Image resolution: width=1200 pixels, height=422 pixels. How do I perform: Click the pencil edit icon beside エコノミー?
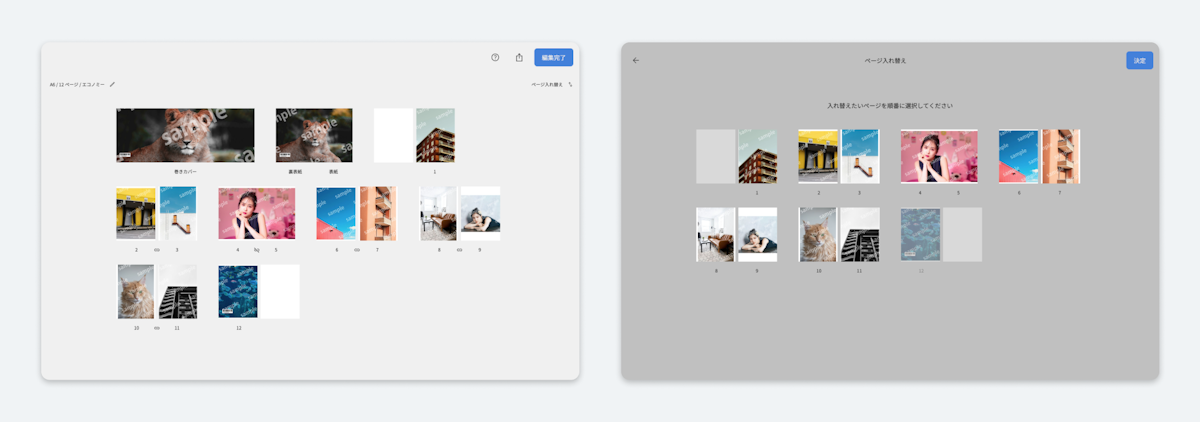point(112,85)
